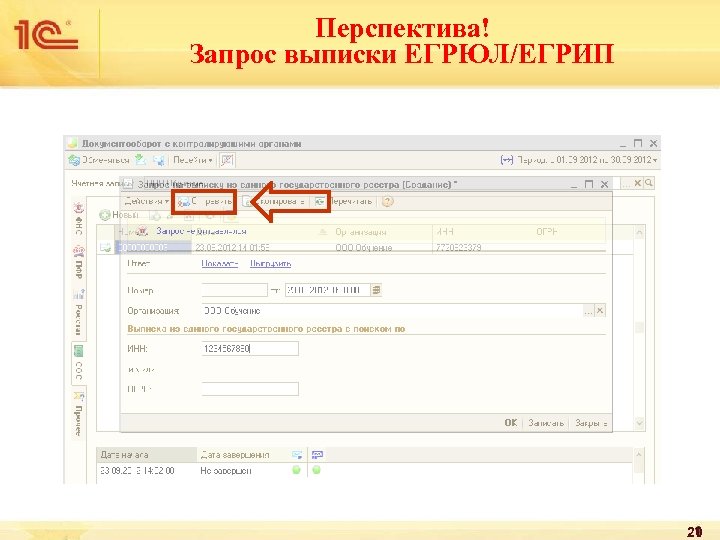
Task: Click the ОГРН column header in the list
Action: click(x=546, y=232)
